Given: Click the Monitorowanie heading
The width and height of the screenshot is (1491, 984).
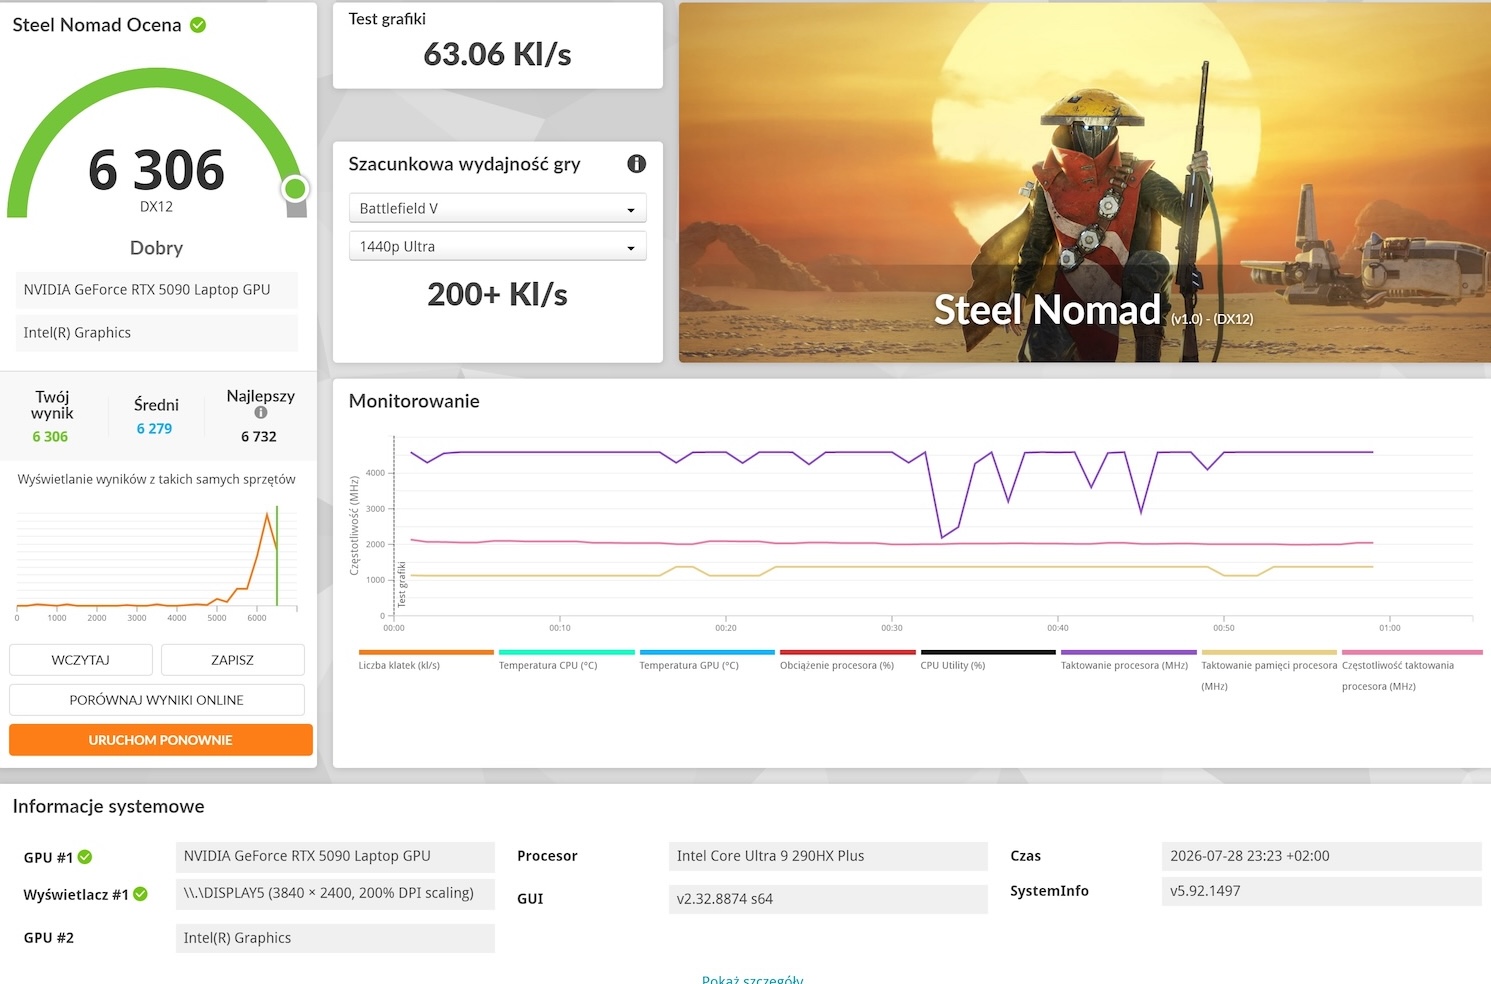Looking at the screenshot, I should (x=414, y=401).
